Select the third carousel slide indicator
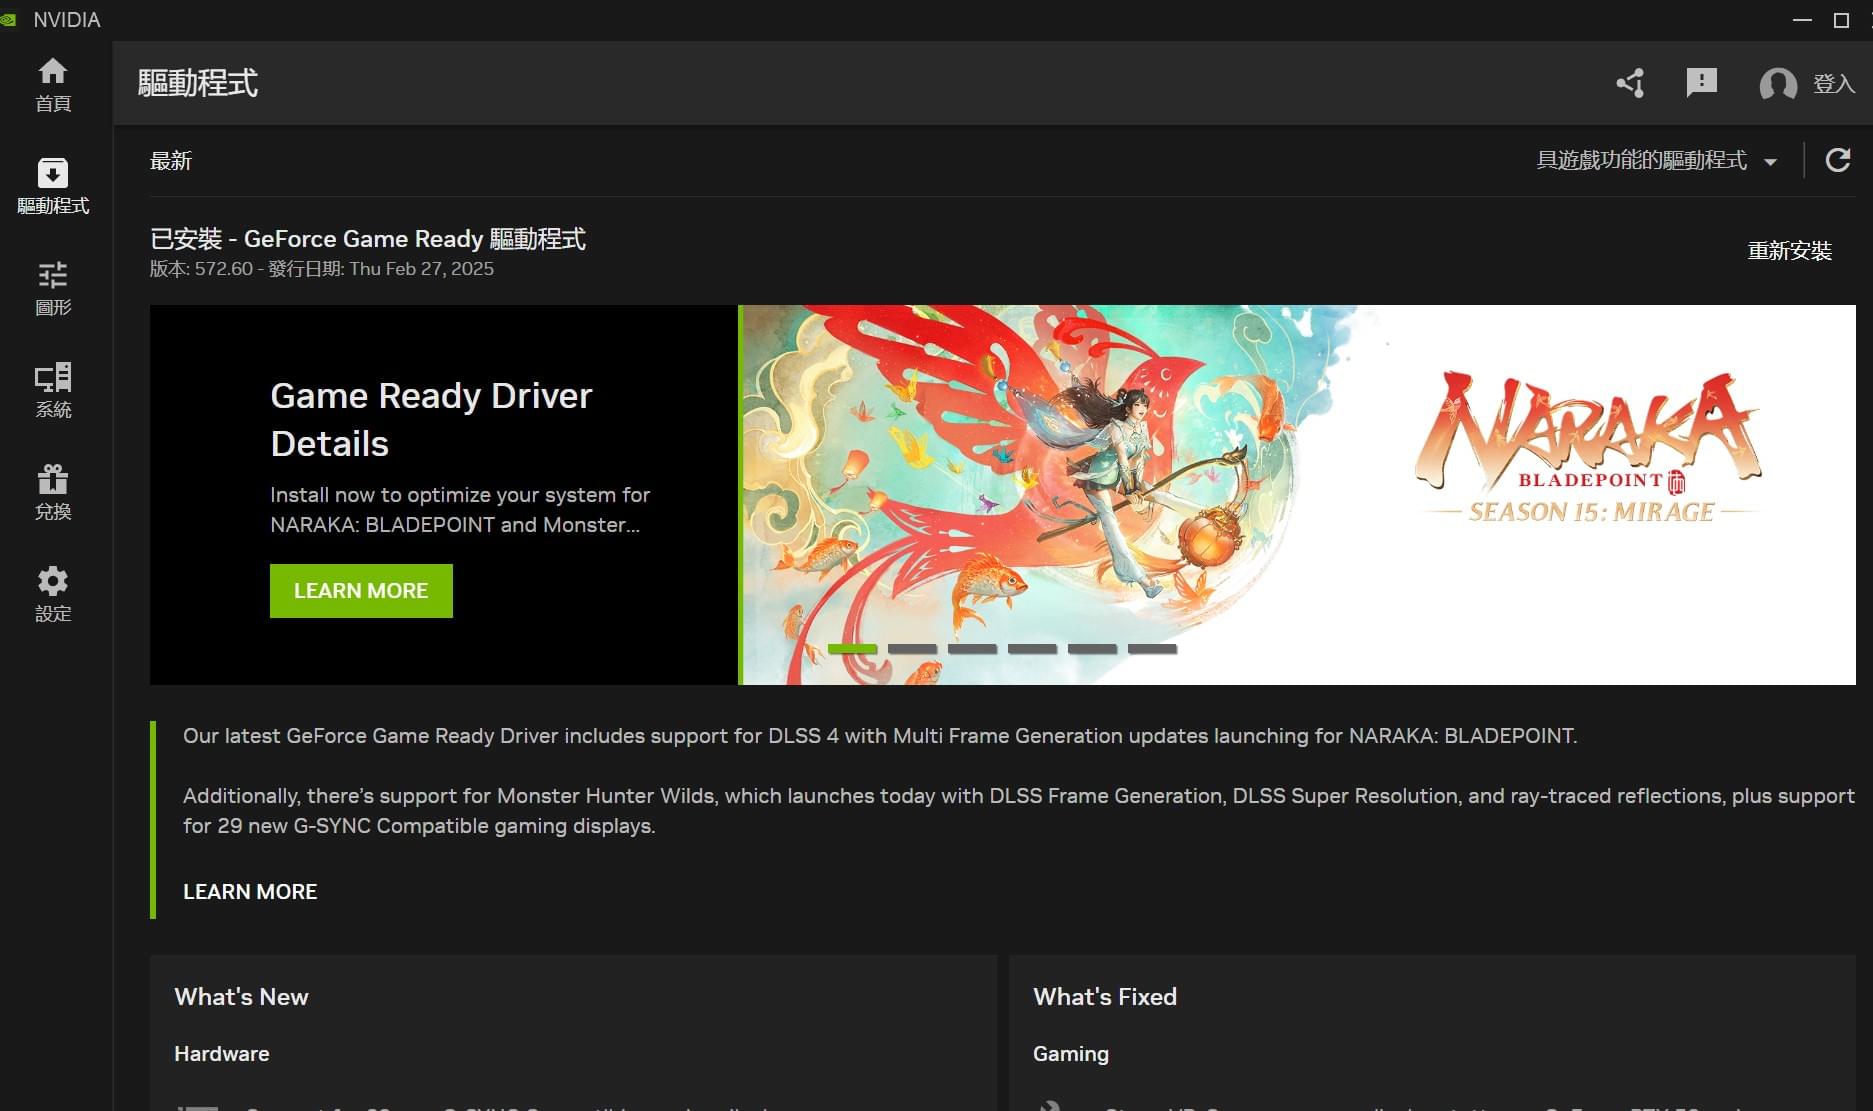The image size is (1873, 1111). coord(972,649)
